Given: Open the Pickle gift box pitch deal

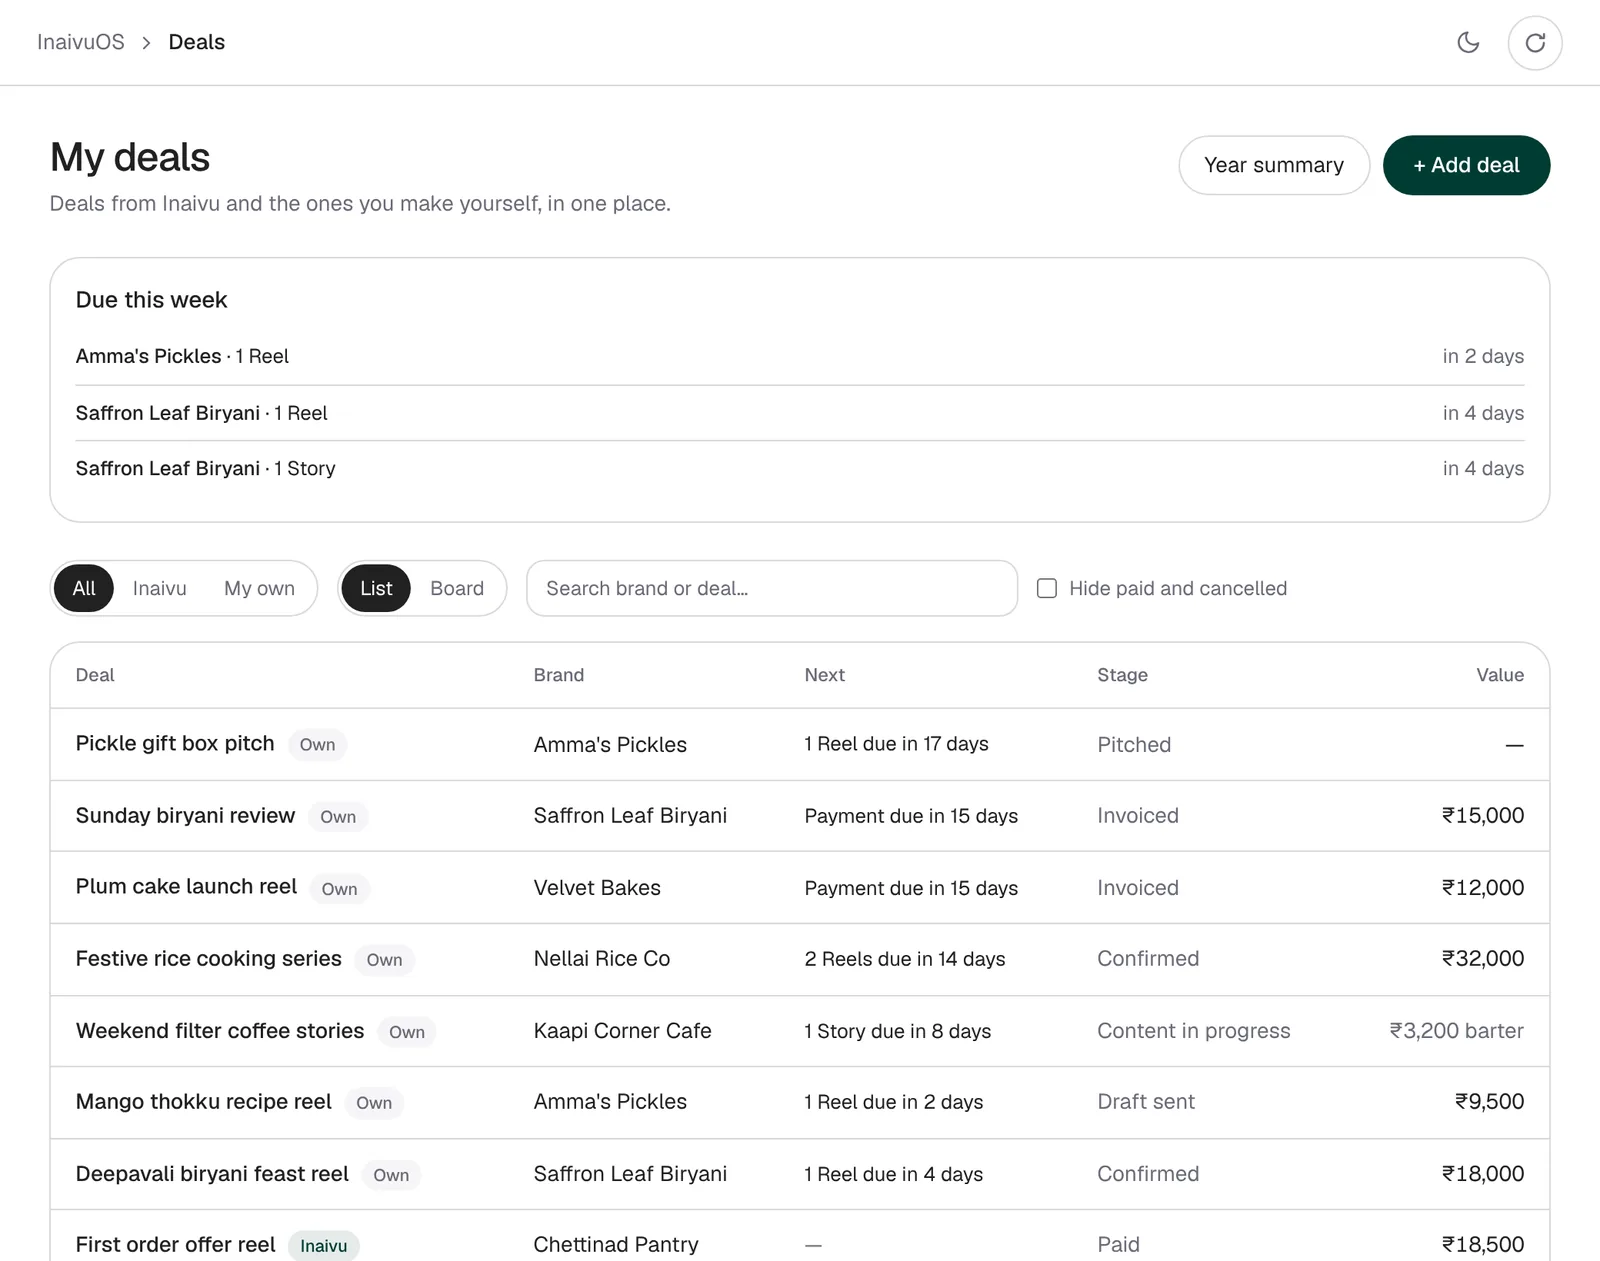Looking at the screenshot, I should point(175,743).
